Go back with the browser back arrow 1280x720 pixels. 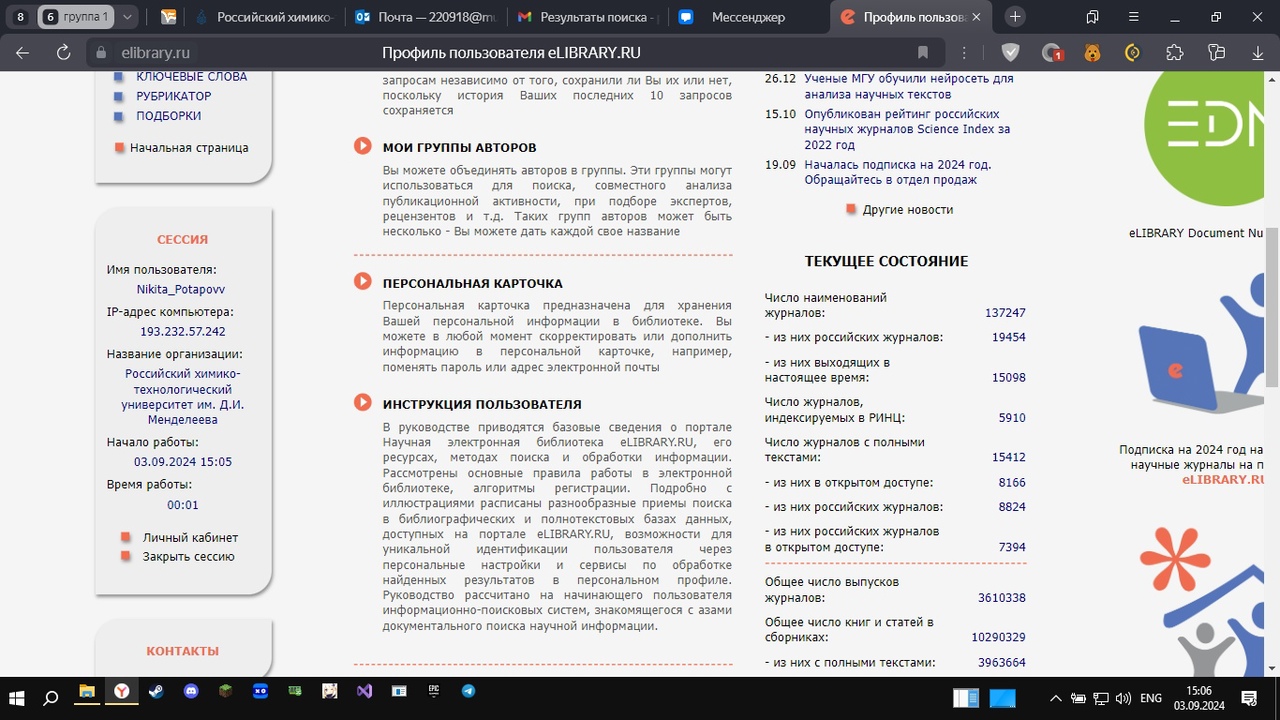(22, 53)
